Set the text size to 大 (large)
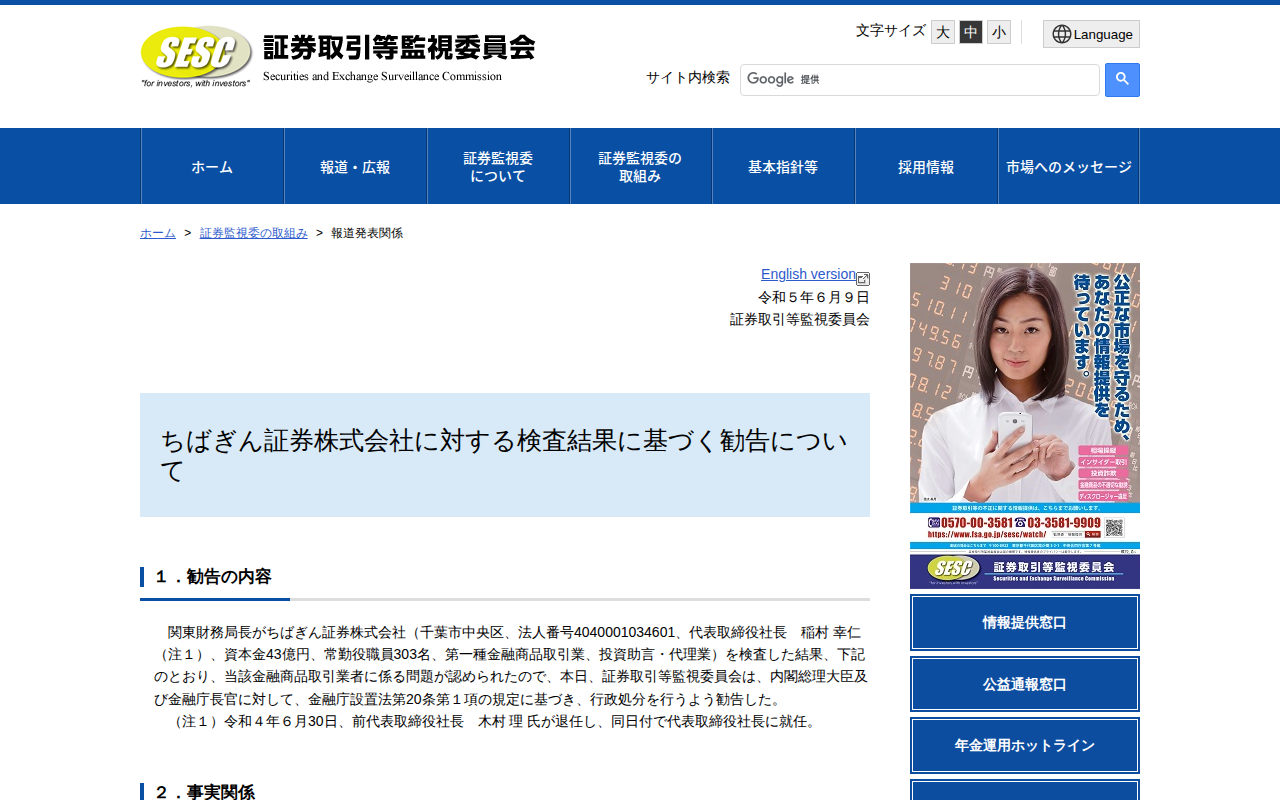The height and width of the screenshot is (800, 1280). pos(943,32)
